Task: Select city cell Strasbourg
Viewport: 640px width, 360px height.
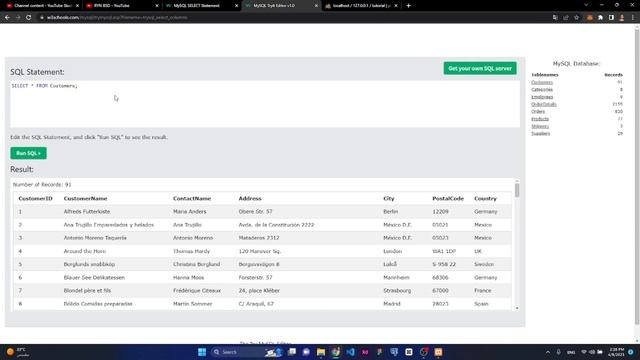Action: click(x=397, y=291)
